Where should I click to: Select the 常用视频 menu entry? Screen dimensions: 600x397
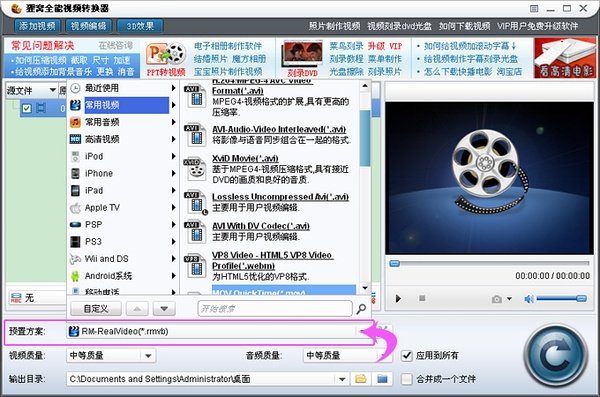point(122,105)
